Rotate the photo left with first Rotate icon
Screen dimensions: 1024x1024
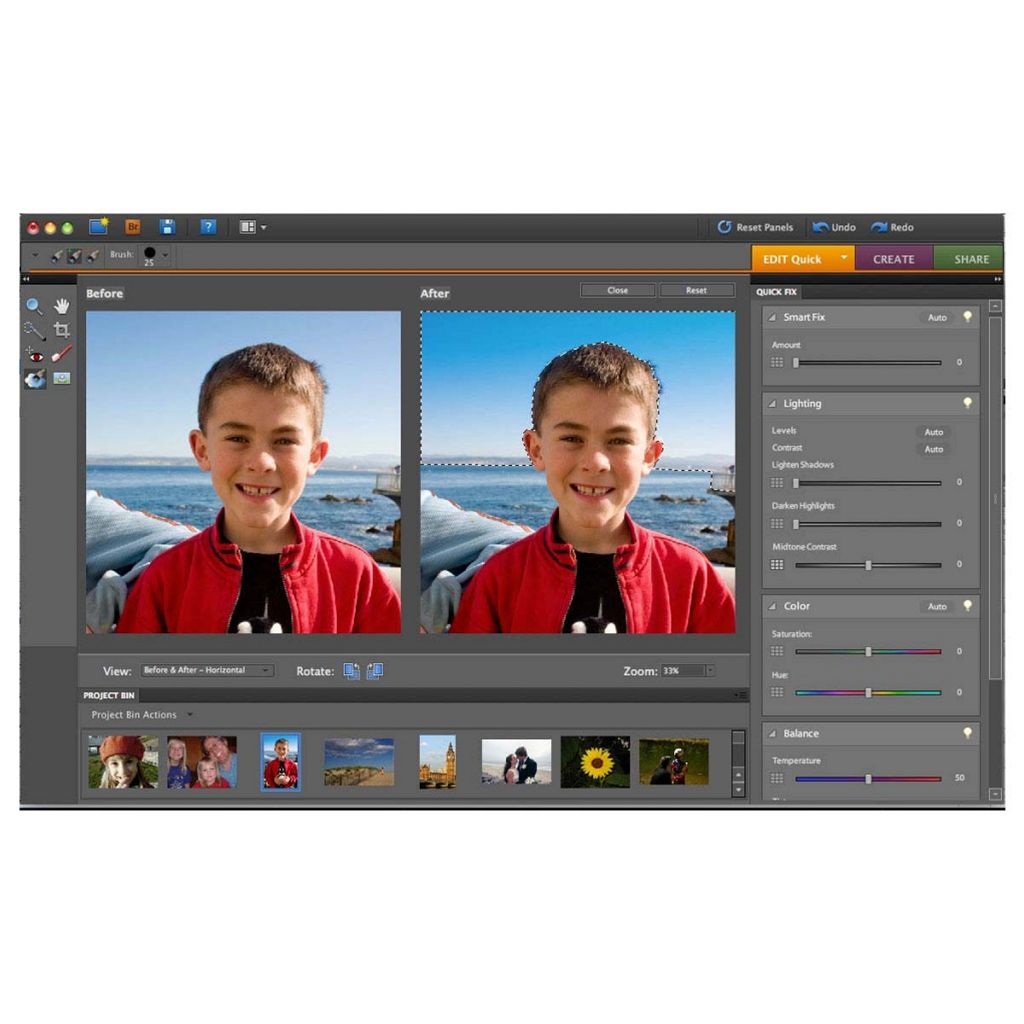352,671
